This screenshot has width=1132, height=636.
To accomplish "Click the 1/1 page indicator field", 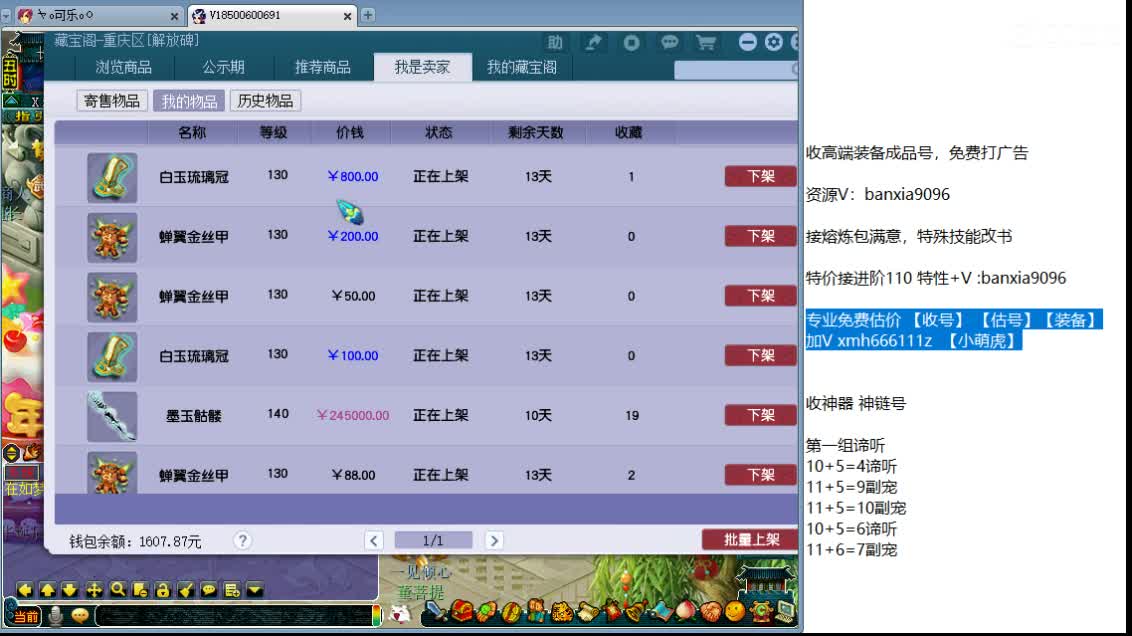I will tap(433, 541).
